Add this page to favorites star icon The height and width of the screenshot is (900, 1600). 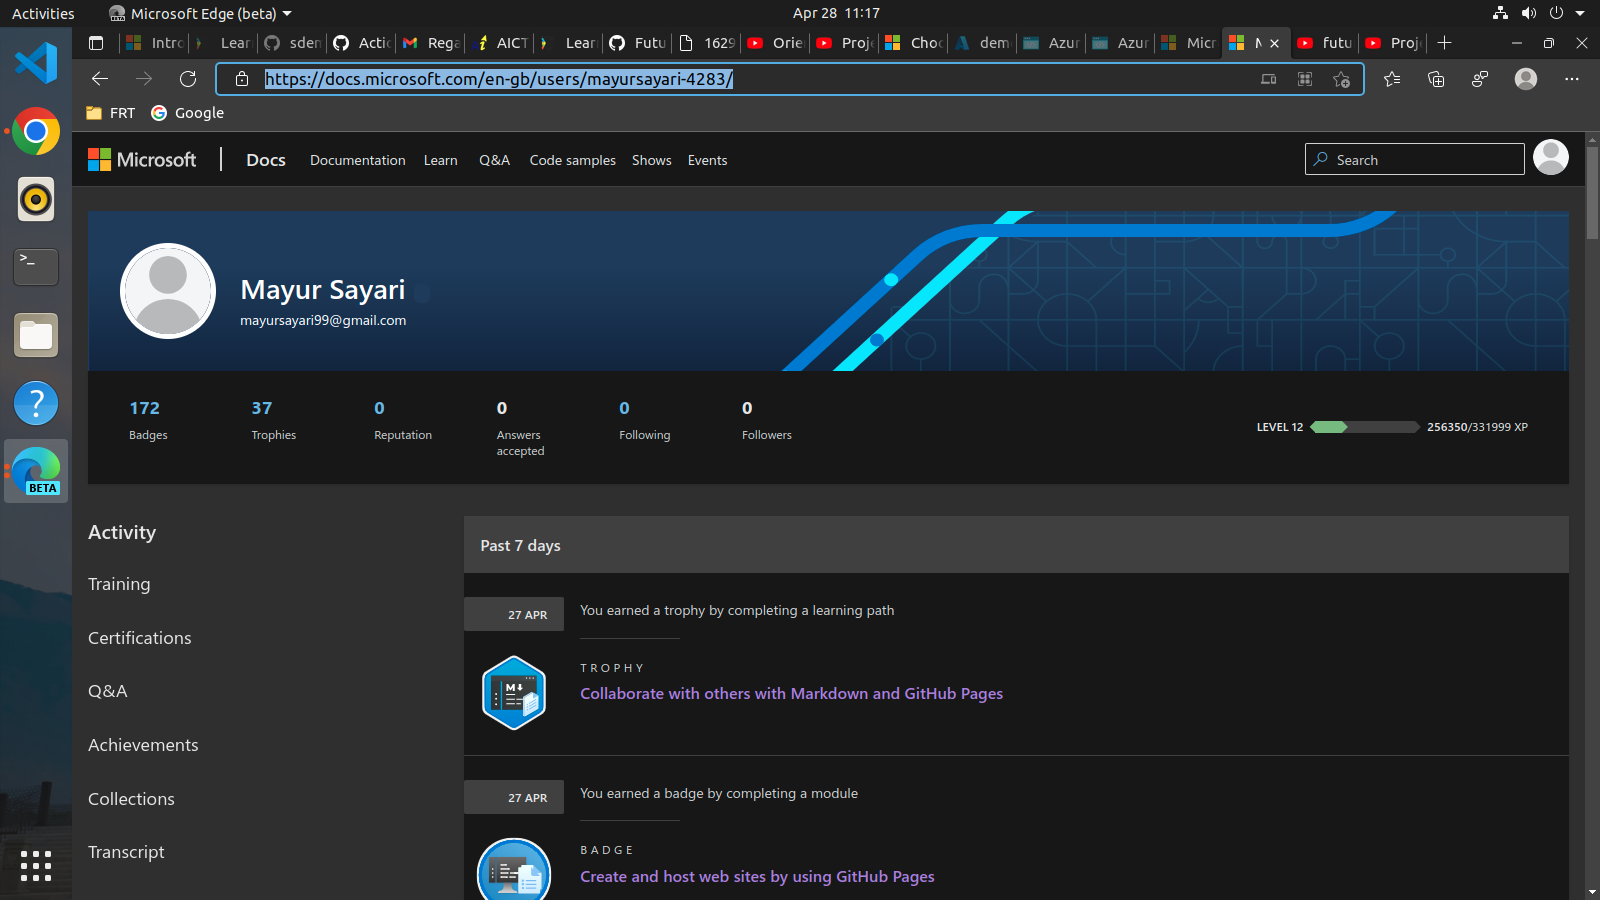click(x=1342, y=79)
